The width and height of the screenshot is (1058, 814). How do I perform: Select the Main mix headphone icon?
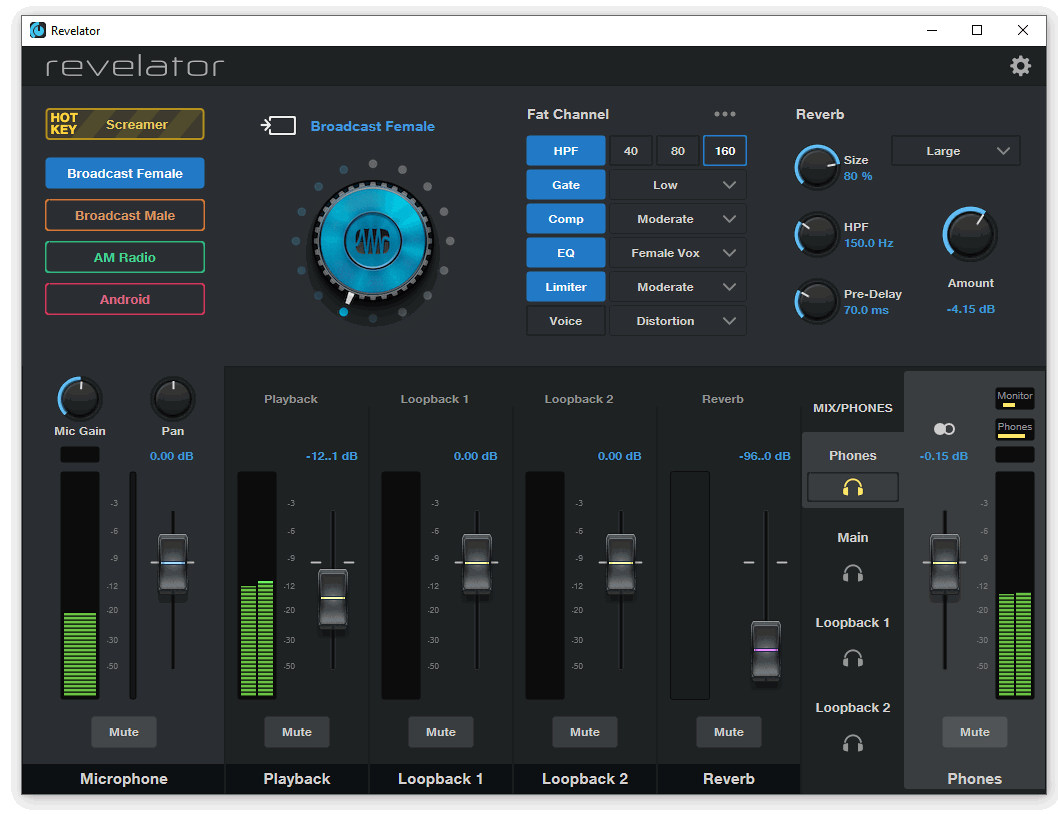[x=852, y=573]
